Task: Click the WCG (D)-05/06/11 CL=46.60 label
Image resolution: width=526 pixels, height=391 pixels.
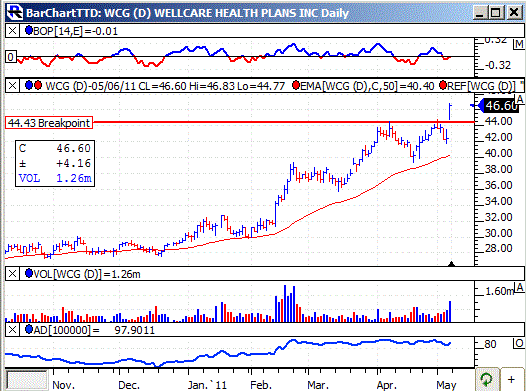Action: (x=116, y=86)
